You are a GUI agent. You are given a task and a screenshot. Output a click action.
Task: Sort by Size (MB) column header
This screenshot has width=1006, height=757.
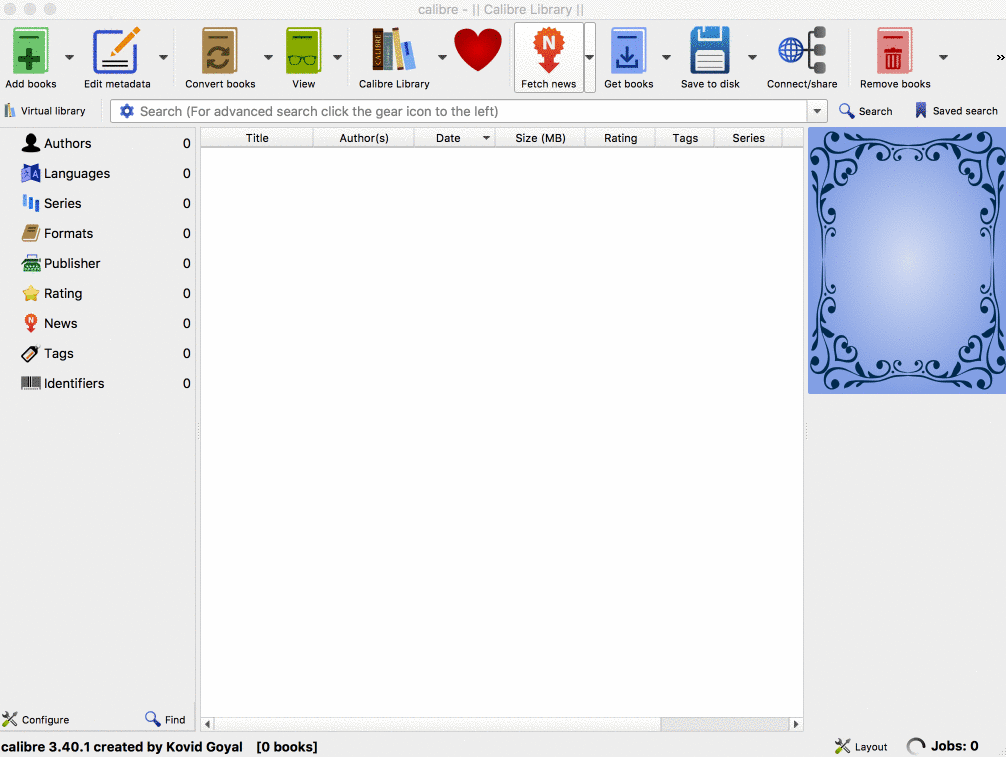(x=540, y=138)
